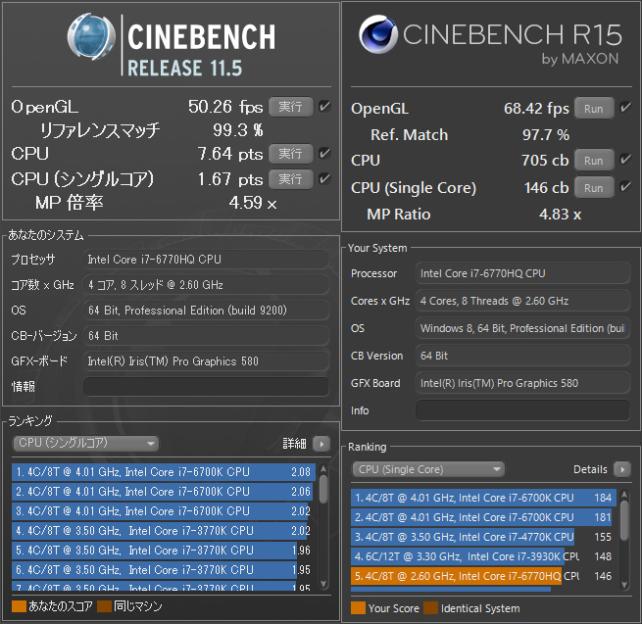Click コア数 x GHz field in Cinebench 11.5
The height and width of the screenshot is (624, 642).
(206, 285)
